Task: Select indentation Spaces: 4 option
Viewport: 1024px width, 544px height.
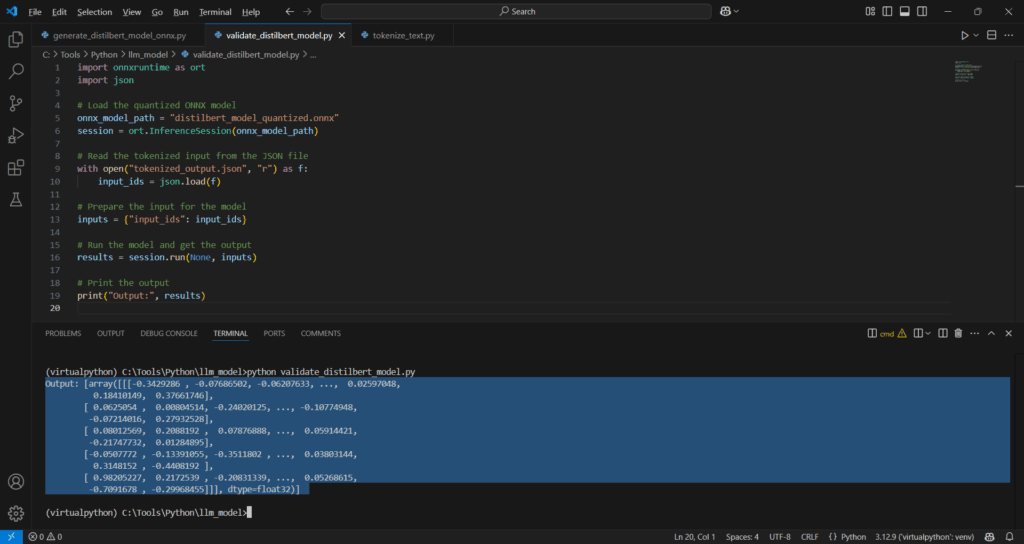Action: pos(742,537)
